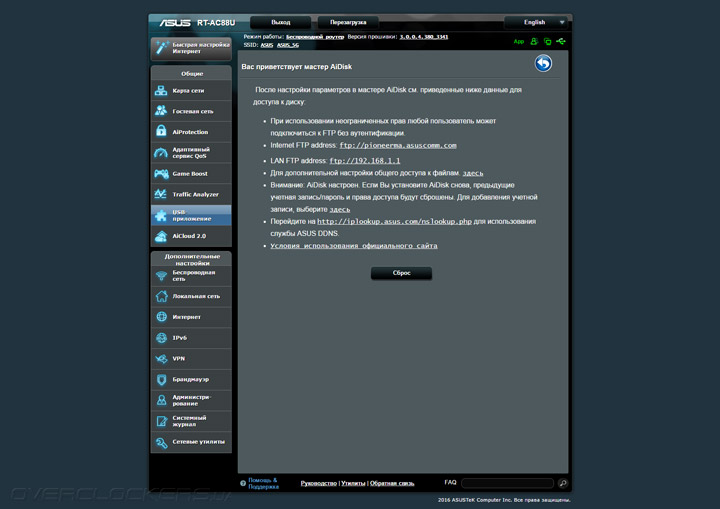Click the blue back arrow icon
Screen dimensions: 720x509
coord(543,63)
